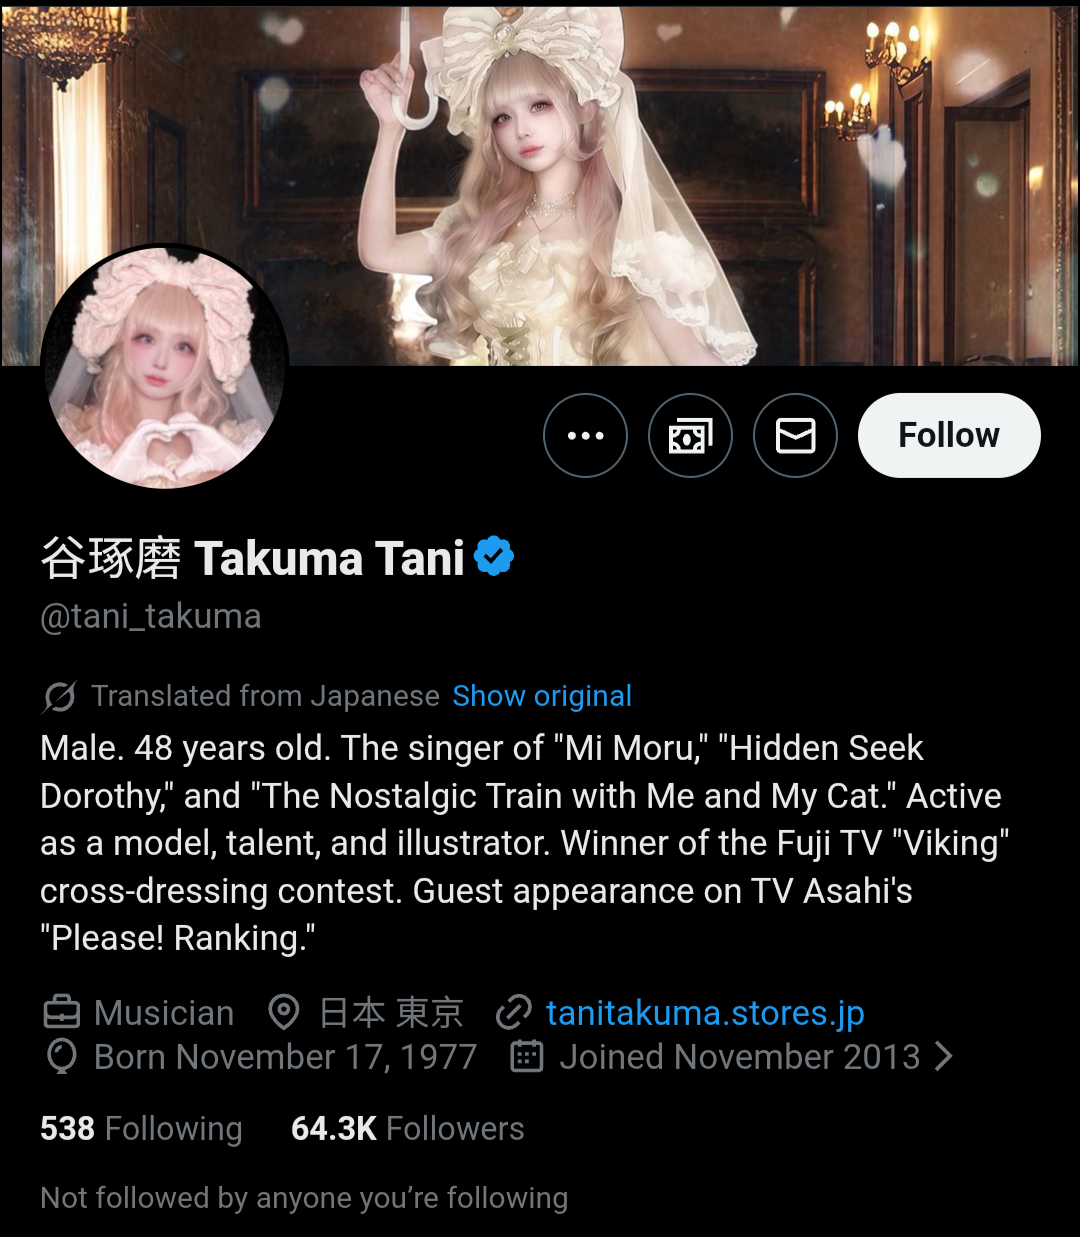
Task: Open tanitakuma.stores.jp link
Action: [x=705, y=1013]
